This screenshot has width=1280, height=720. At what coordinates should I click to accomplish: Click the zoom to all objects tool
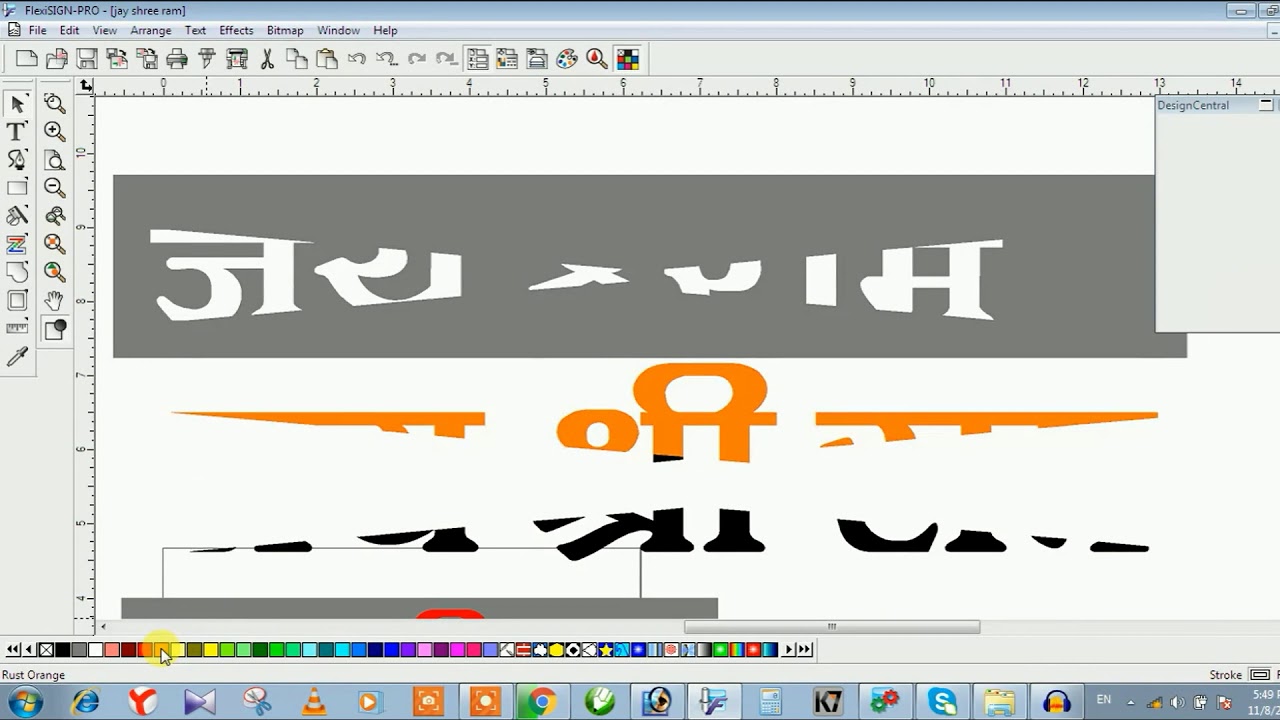[x=55, y=216]
